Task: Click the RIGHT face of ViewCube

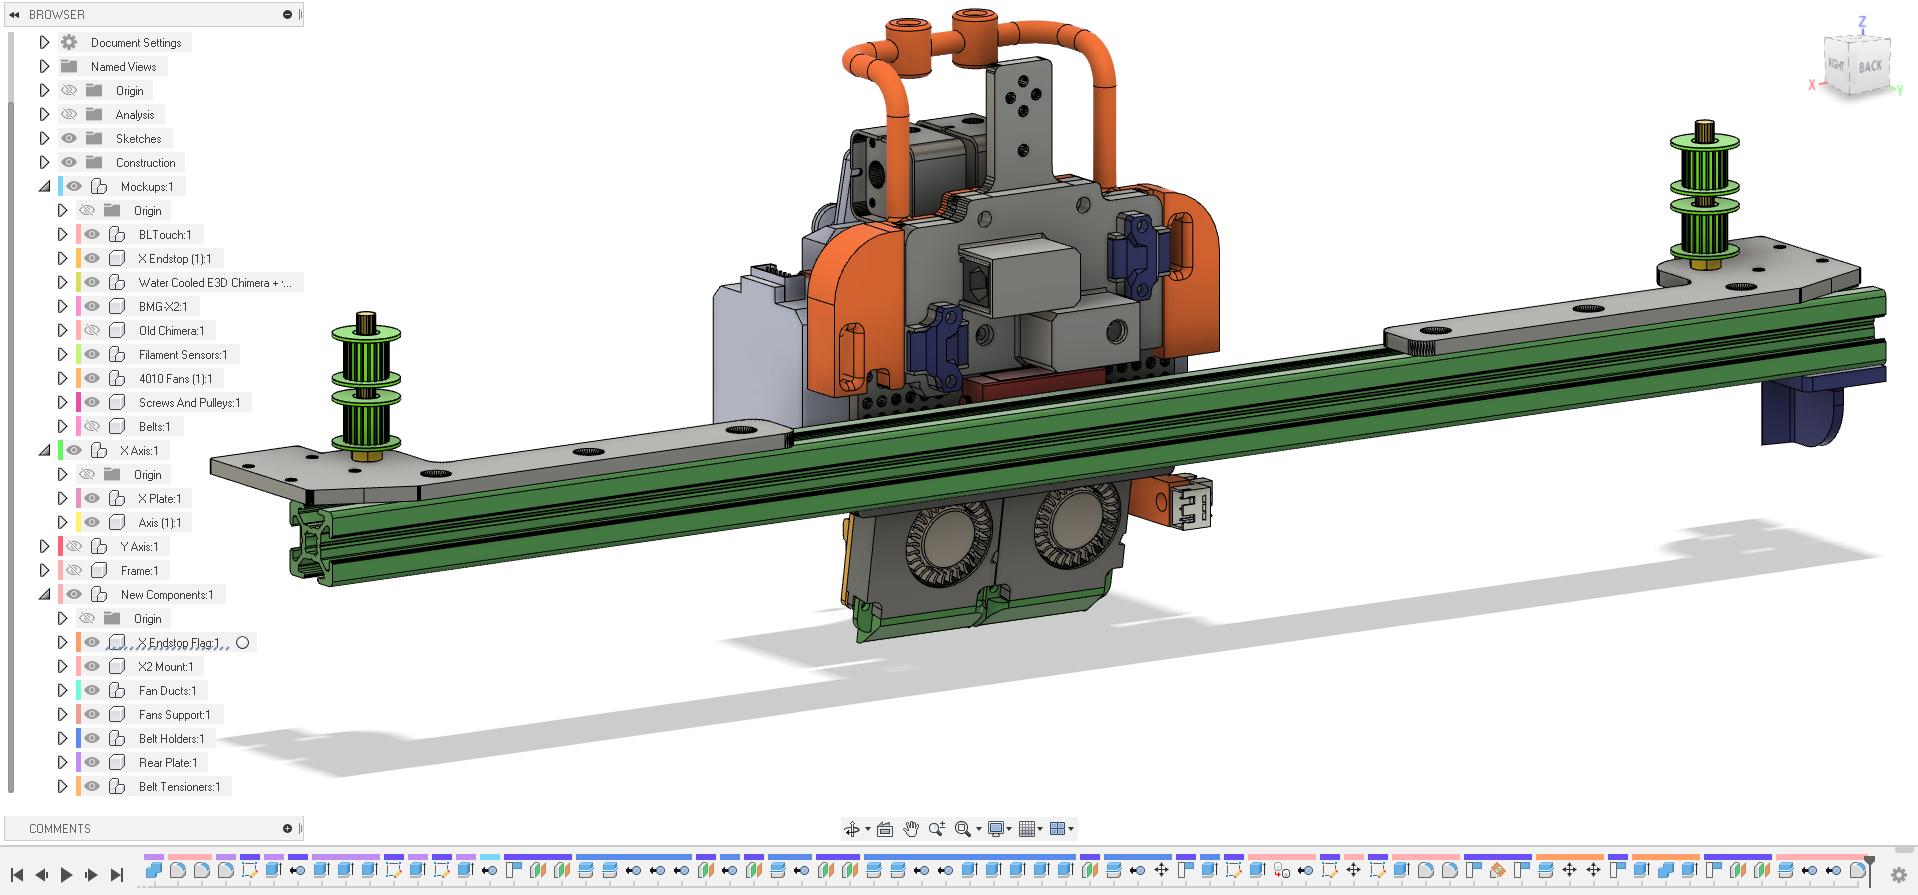Action: (x=1836, y=65)
